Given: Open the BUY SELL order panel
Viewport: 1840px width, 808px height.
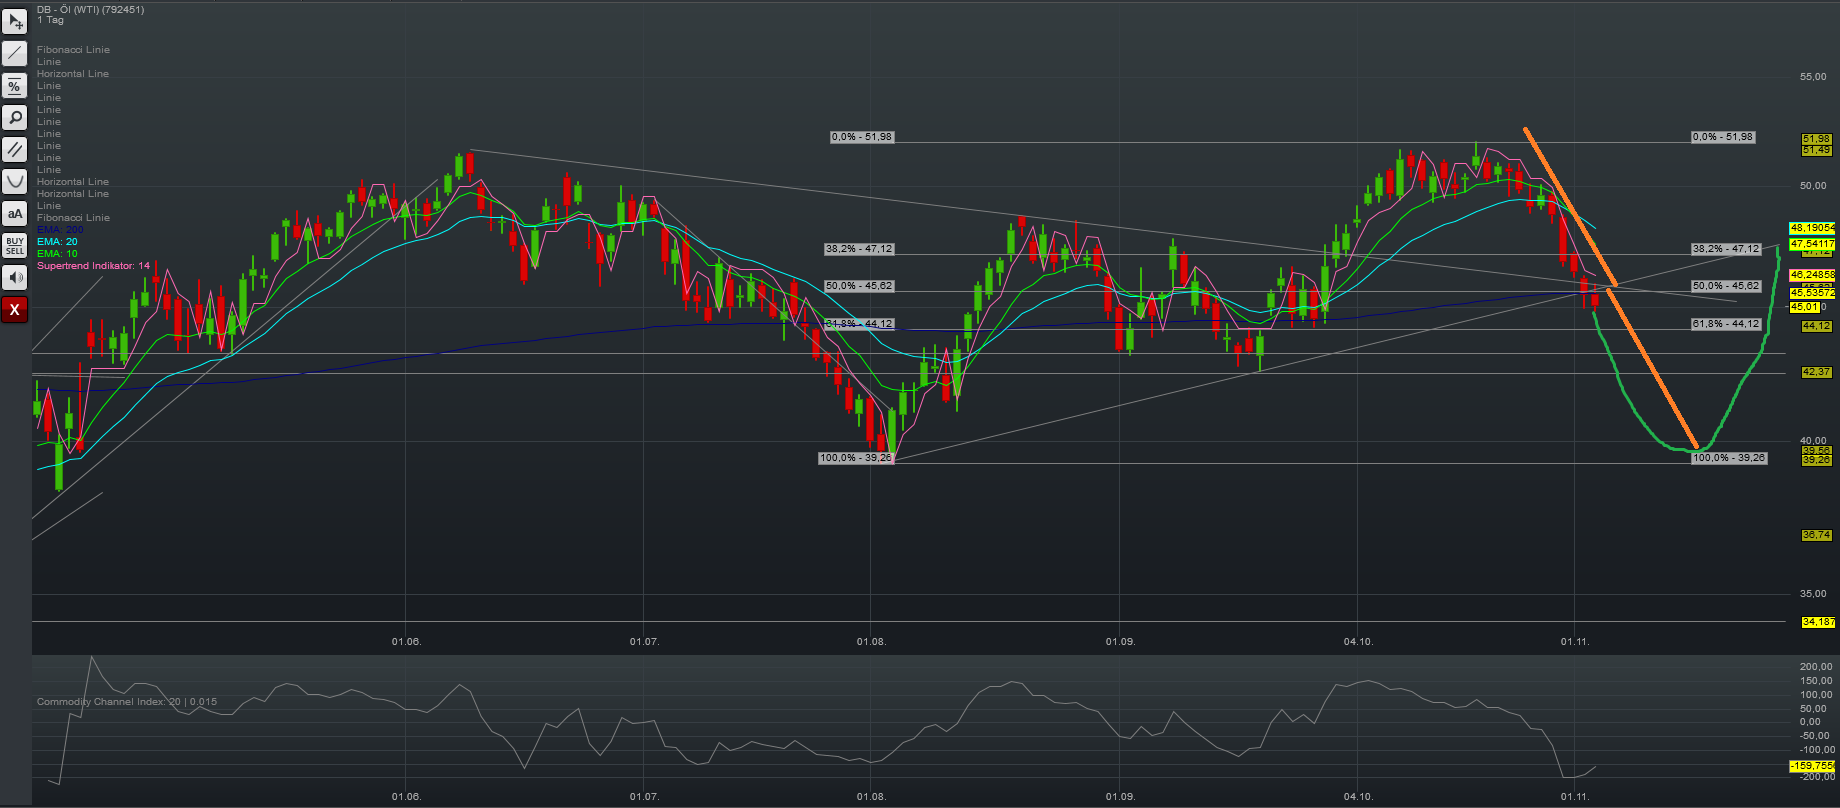Looking at the screenshot, I should 15,245.
